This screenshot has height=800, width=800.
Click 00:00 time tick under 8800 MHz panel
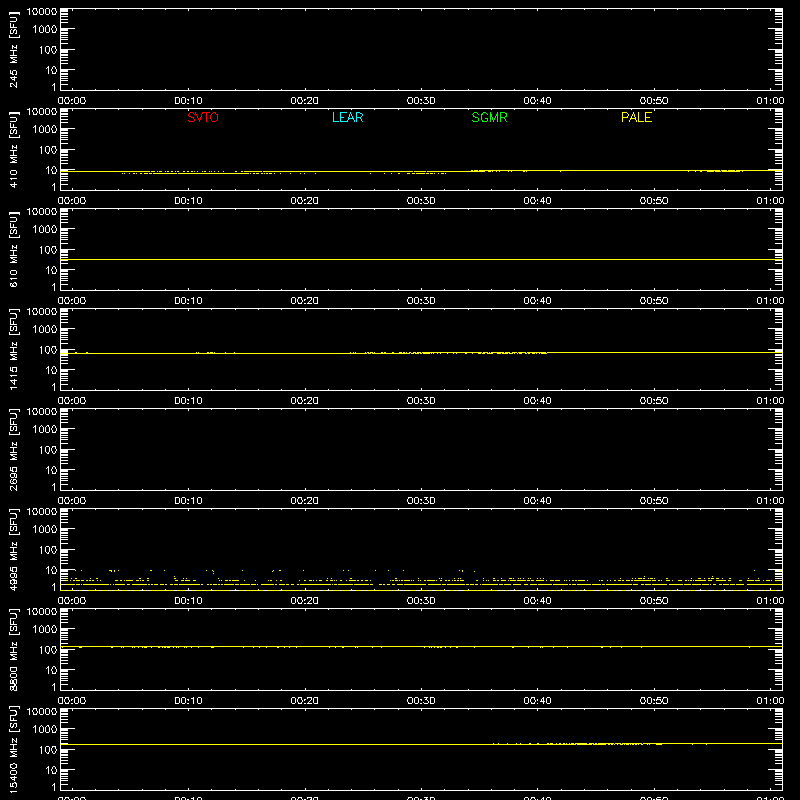pos(72,701)
